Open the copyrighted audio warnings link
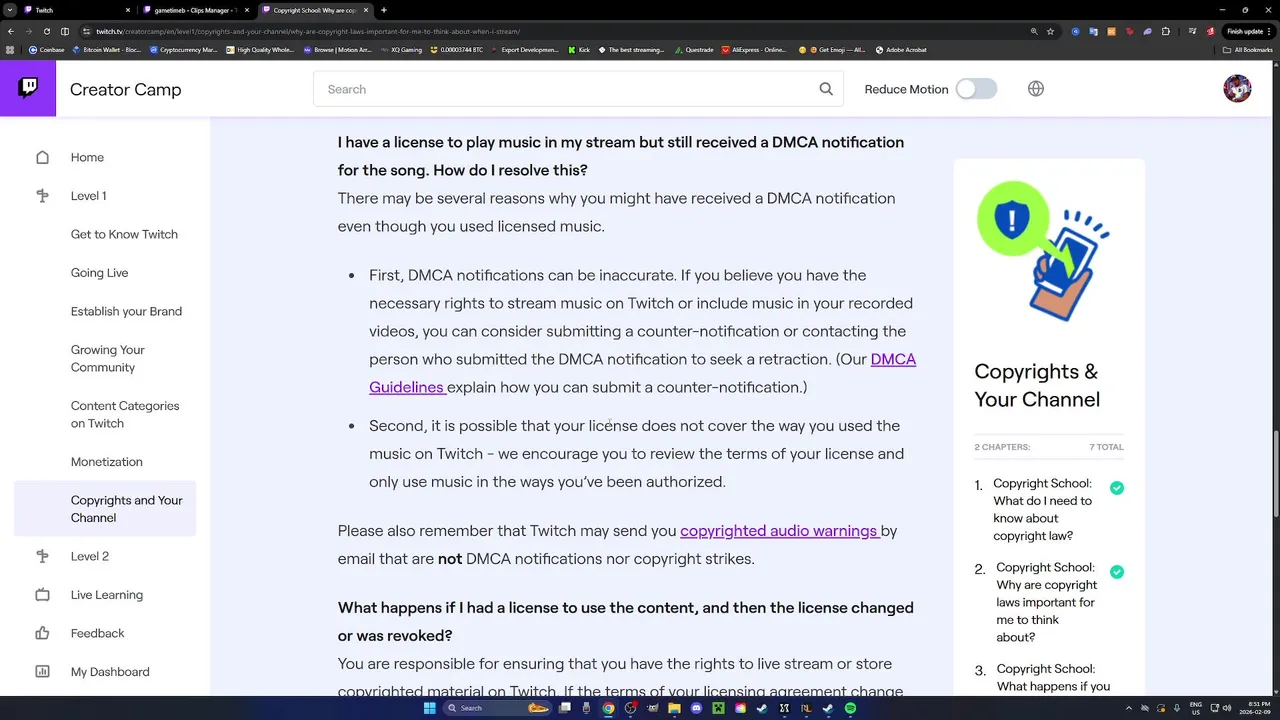This screenshot has height=720, width=1280. (779, 531)
